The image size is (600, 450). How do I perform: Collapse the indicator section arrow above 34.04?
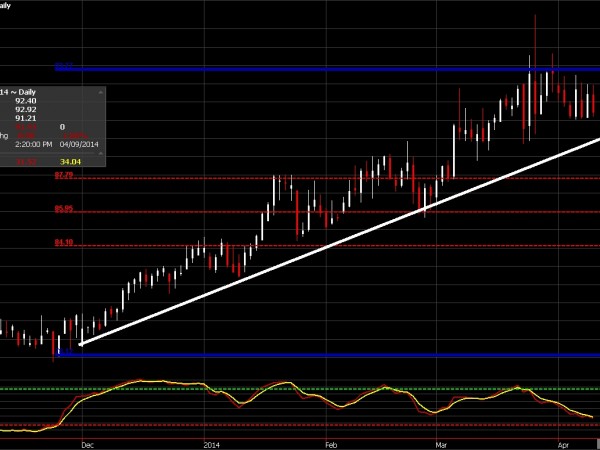(x=101, y=153)
